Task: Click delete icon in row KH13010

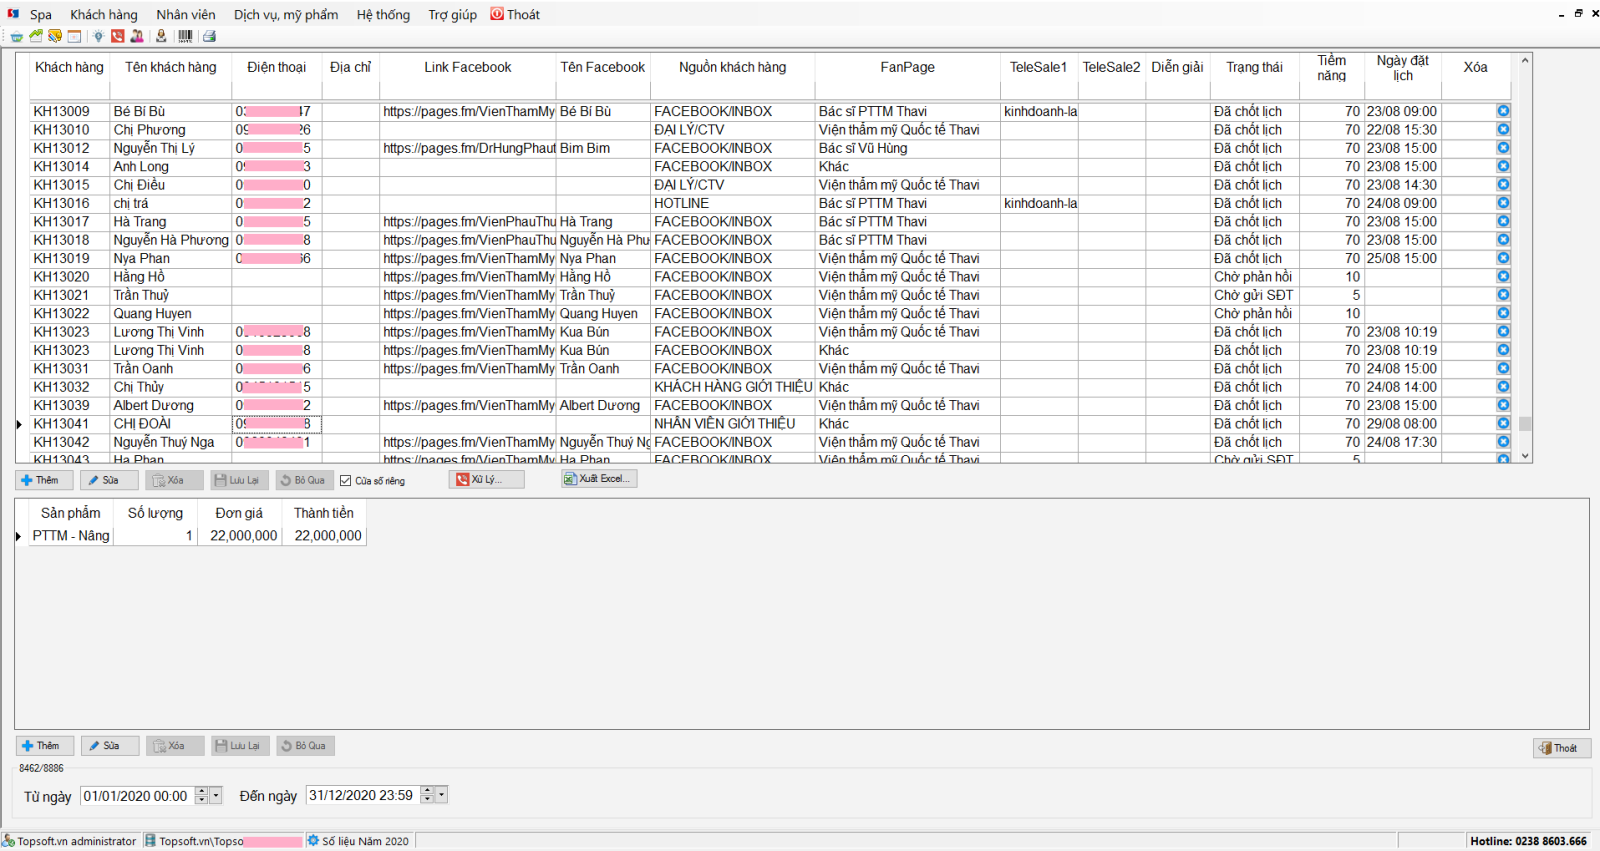Action: point(1503,130)
